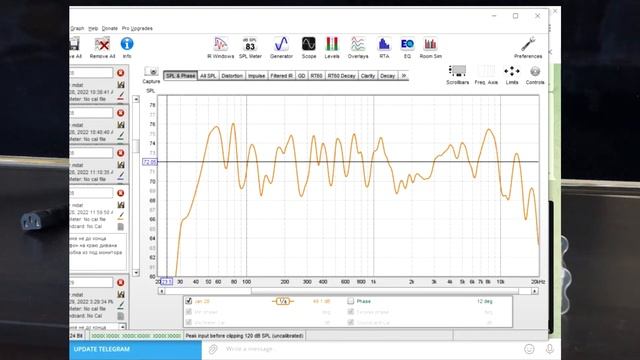This screenshot has width=640, height=360.
Task: Click the name field of 10:38:41 measurement
Action: (91, 73)
